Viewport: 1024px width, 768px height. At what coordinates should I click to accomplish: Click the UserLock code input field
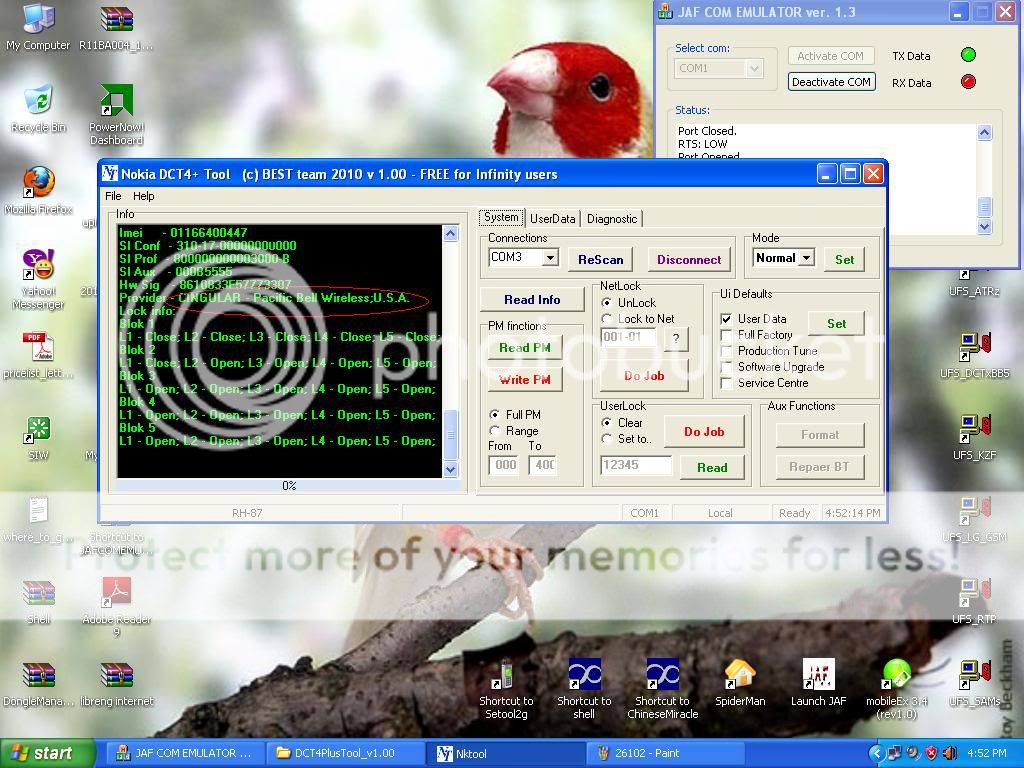635,465
